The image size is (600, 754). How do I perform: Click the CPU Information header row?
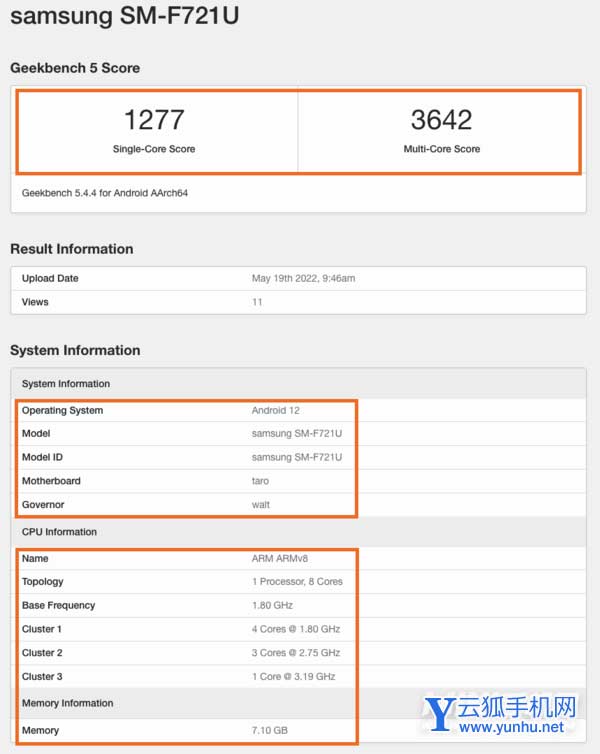pyautogui.click(x=299, y=532)
